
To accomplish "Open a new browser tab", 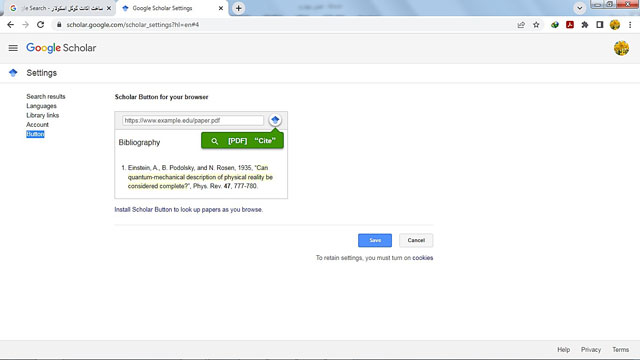I will pyautogui.click(x=239, y=8).
